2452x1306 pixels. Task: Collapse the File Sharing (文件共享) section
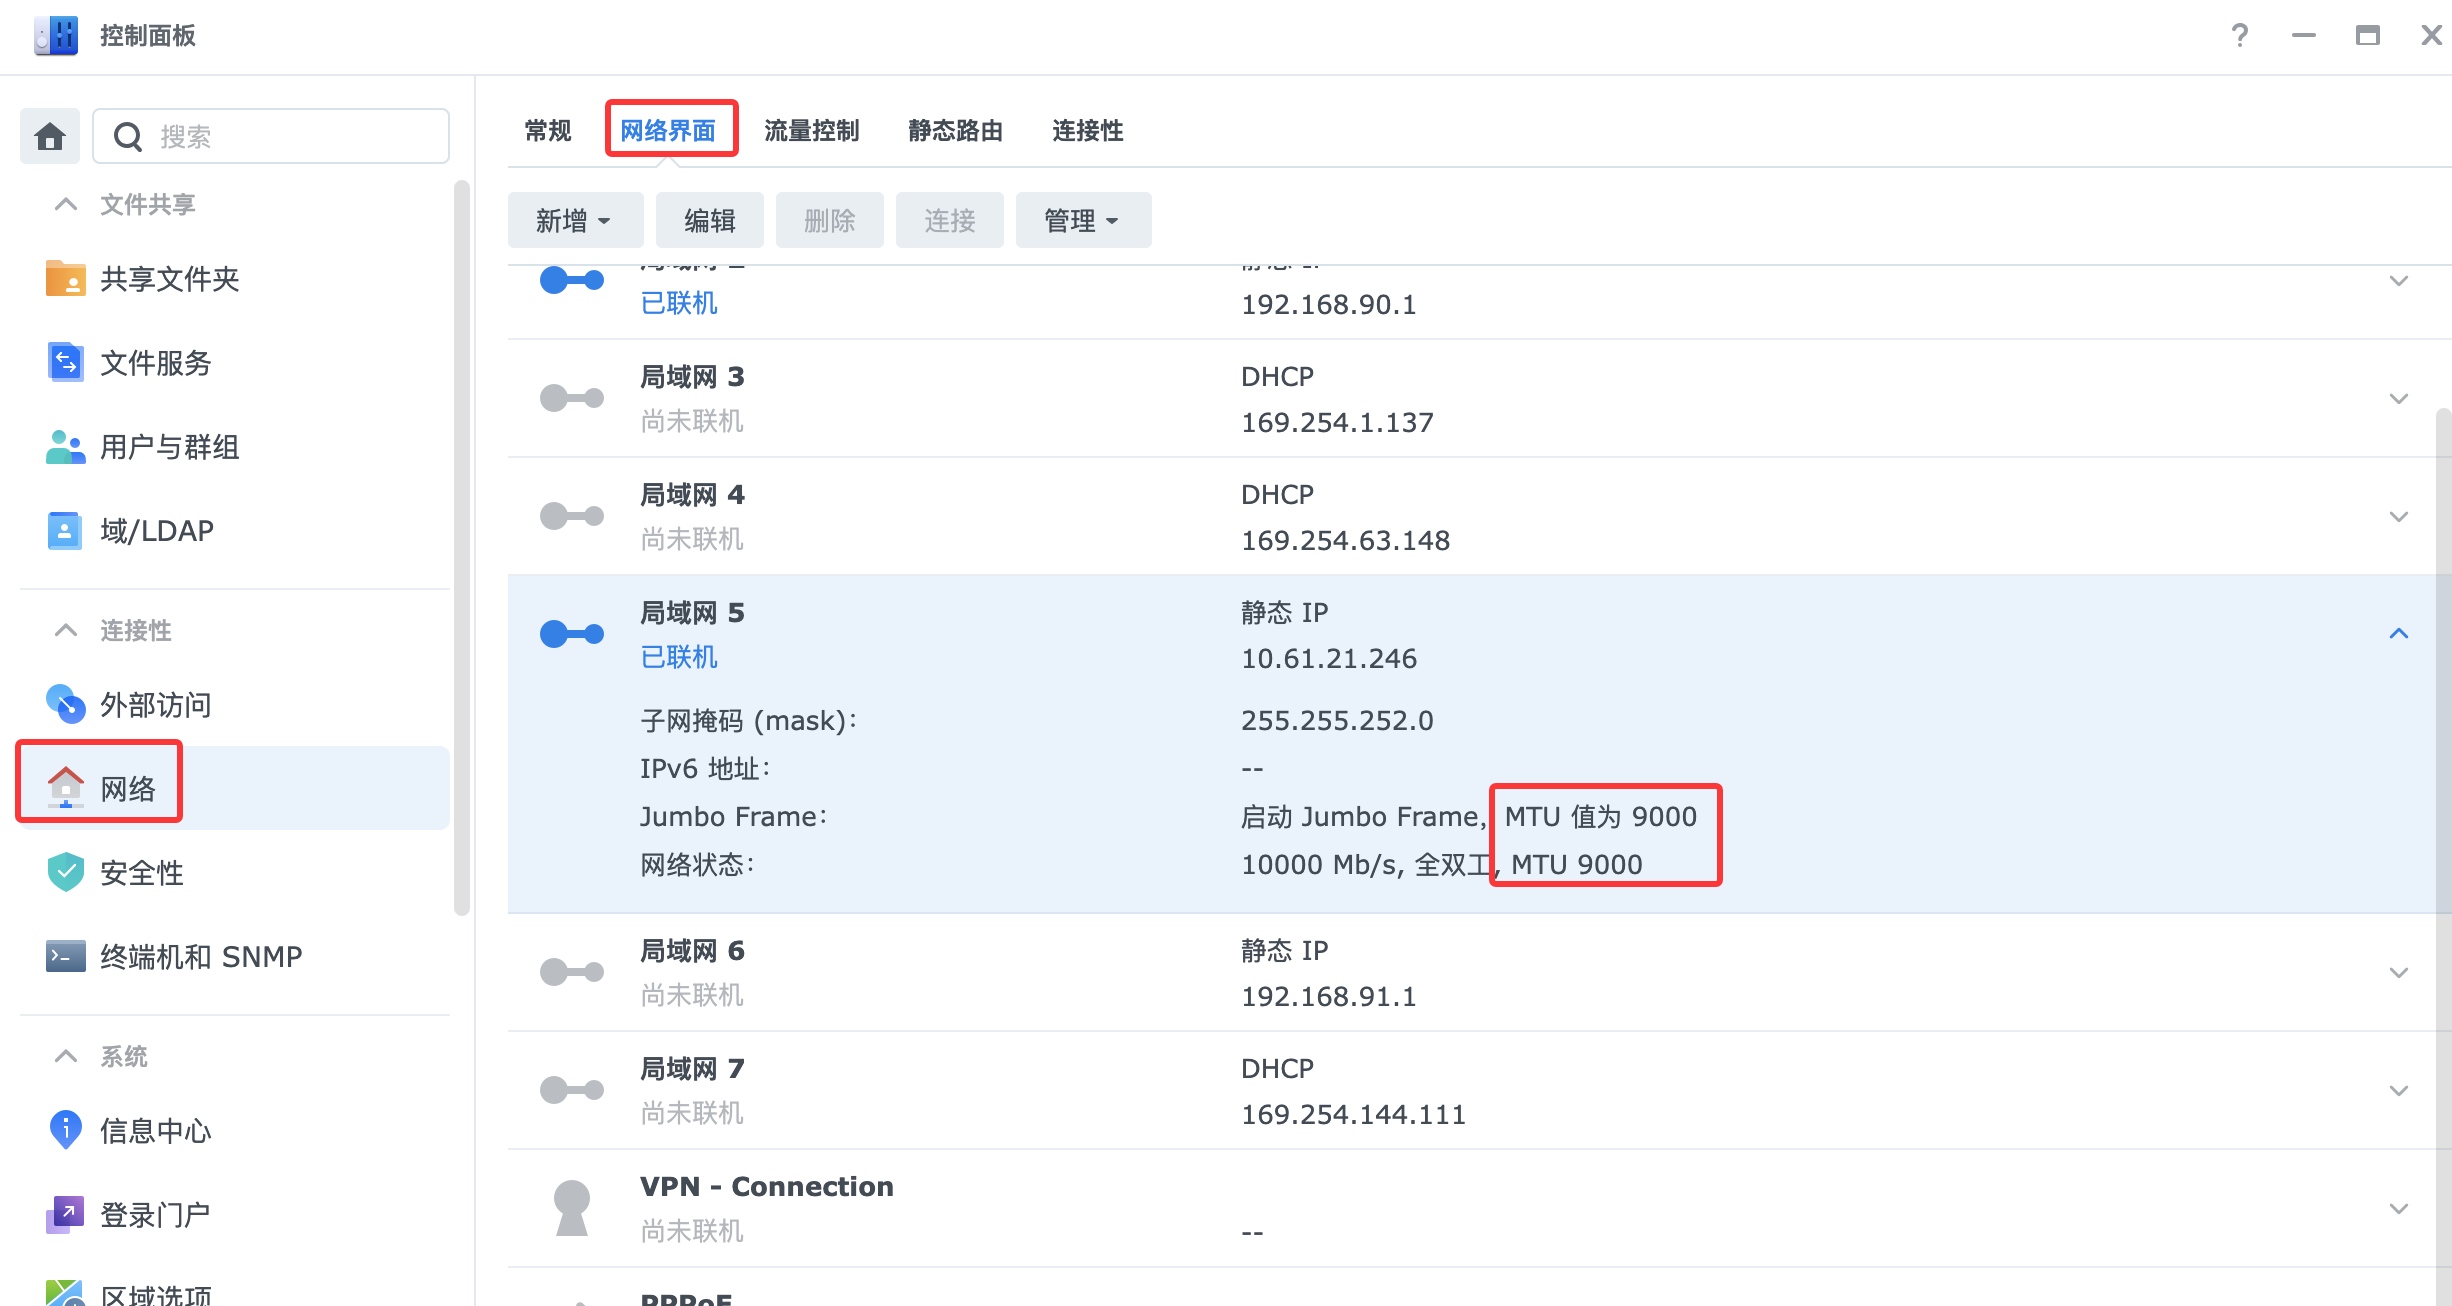pos(66,205)
